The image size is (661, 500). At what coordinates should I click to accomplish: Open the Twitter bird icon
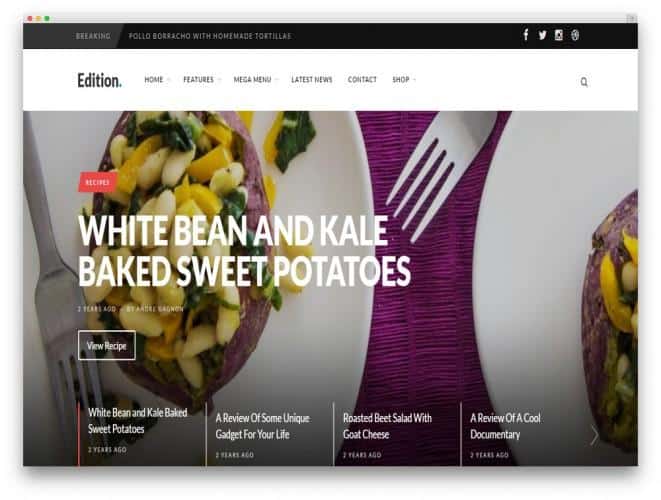tap(542, 35)
